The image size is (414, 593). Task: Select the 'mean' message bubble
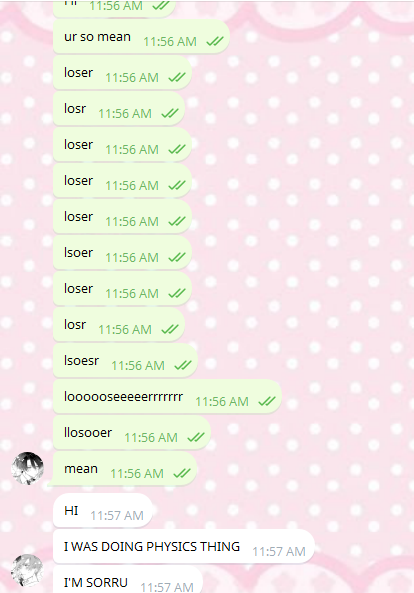(x=125, y=469)
